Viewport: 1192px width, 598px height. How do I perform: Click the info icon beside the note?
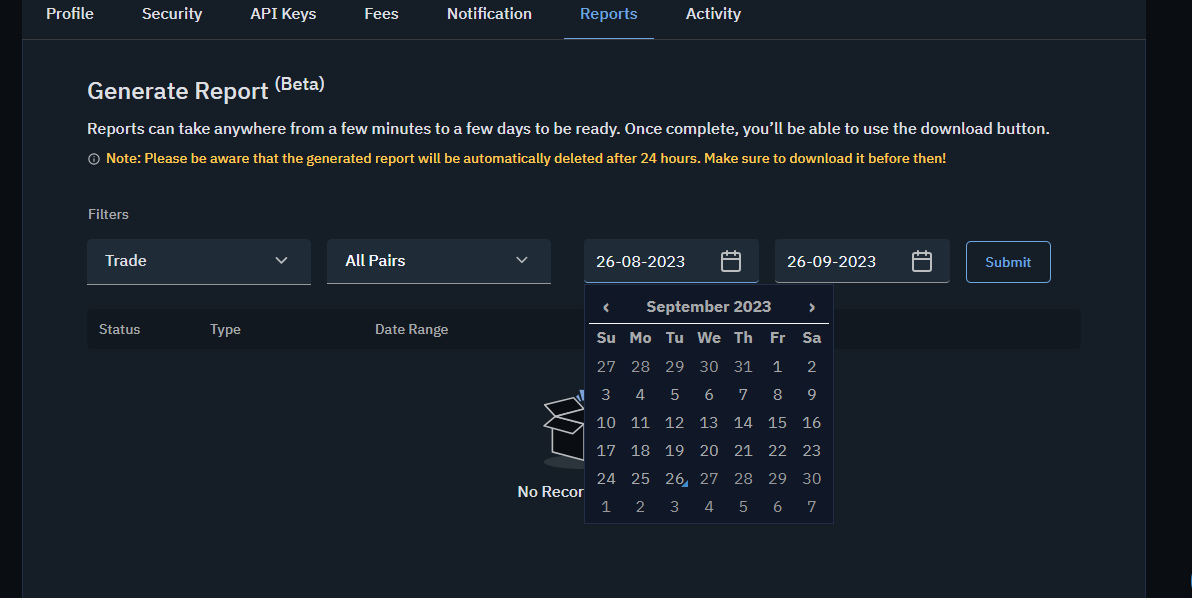coord(94,159)
